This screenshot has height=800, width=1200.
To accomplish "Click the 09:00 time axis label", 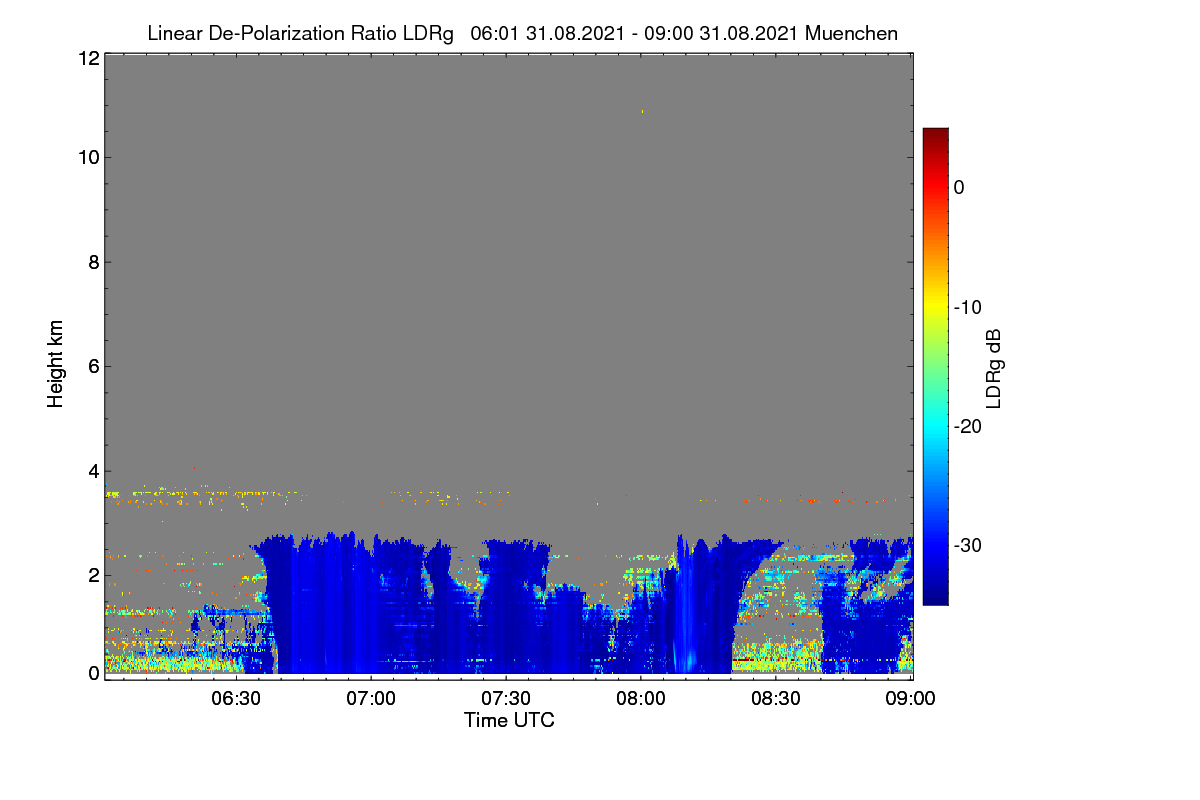I will [911, 698].
